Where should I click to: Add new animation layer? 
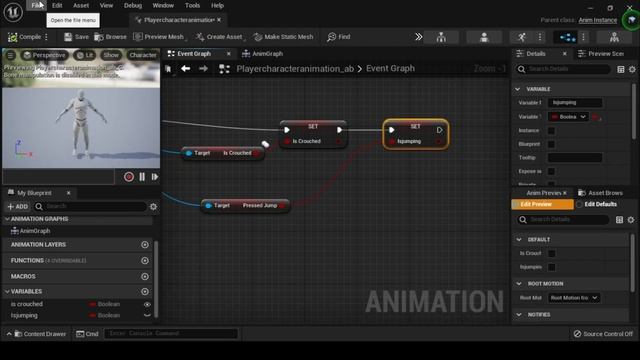tap(145, 244)
